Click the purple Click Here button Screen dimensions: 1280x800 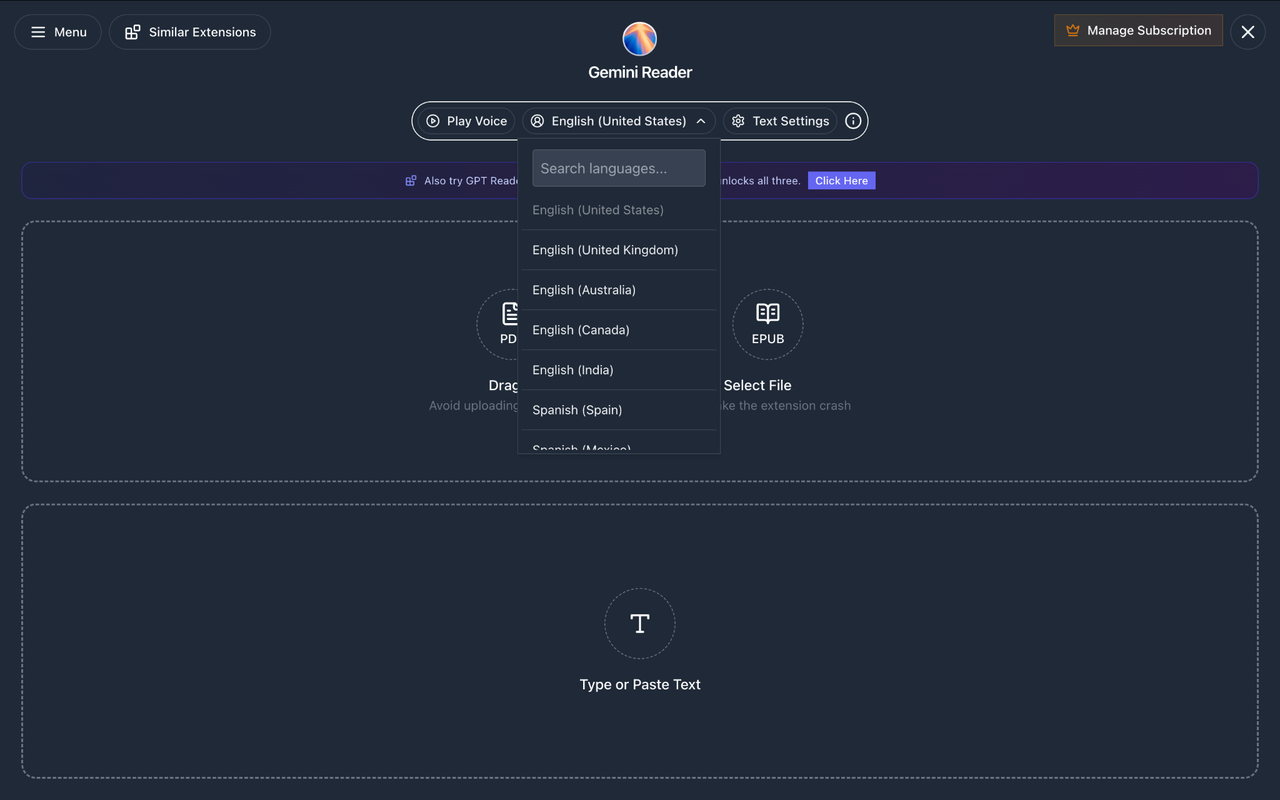click(841, 181)
